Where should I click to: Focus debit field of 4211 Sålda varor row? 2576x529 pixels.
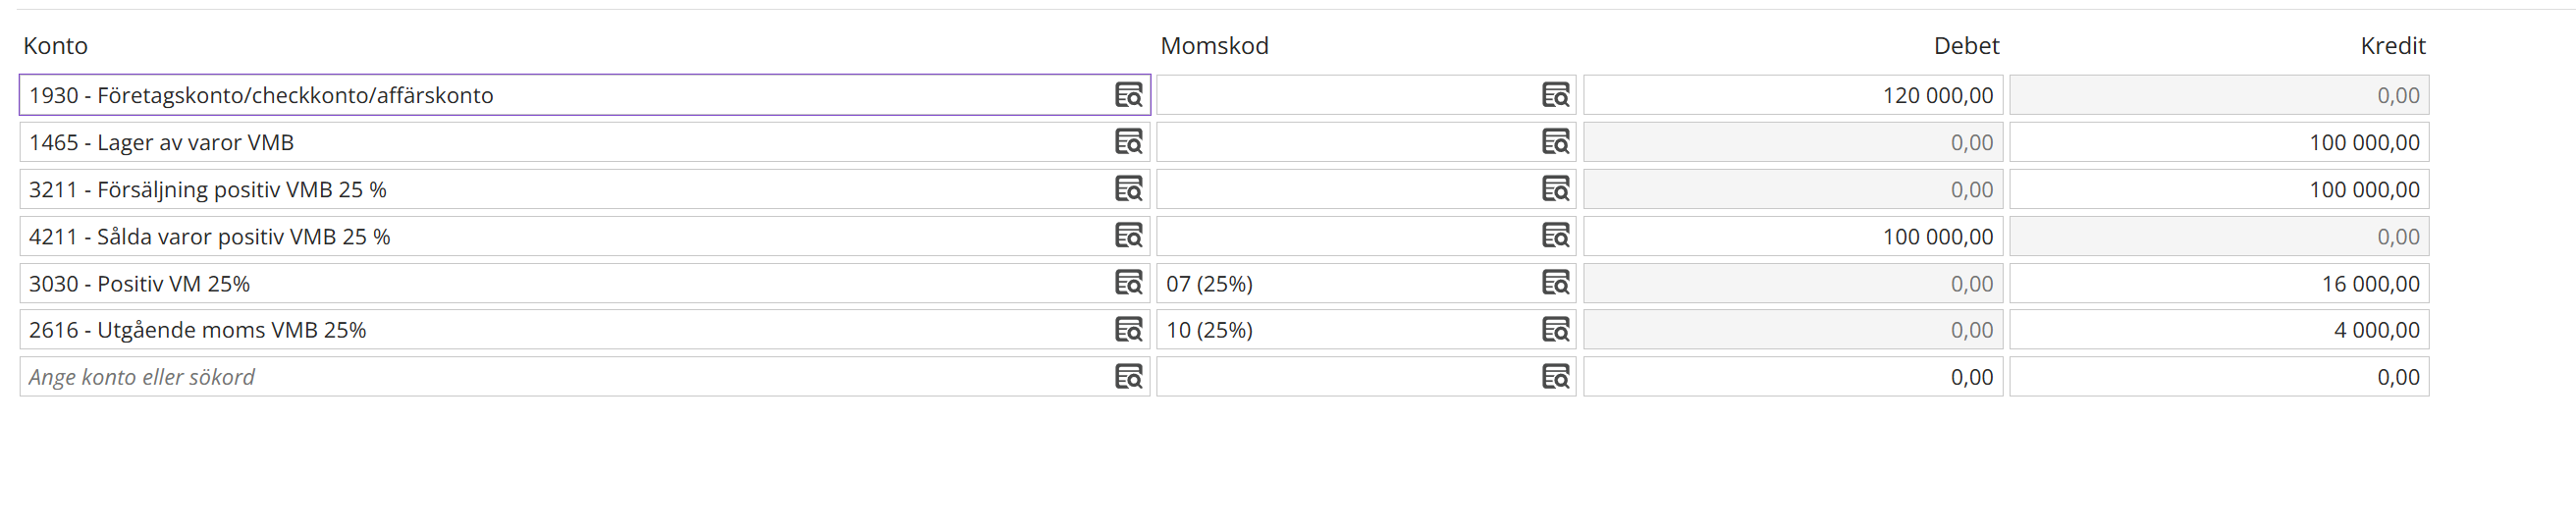coord(1792,236)
